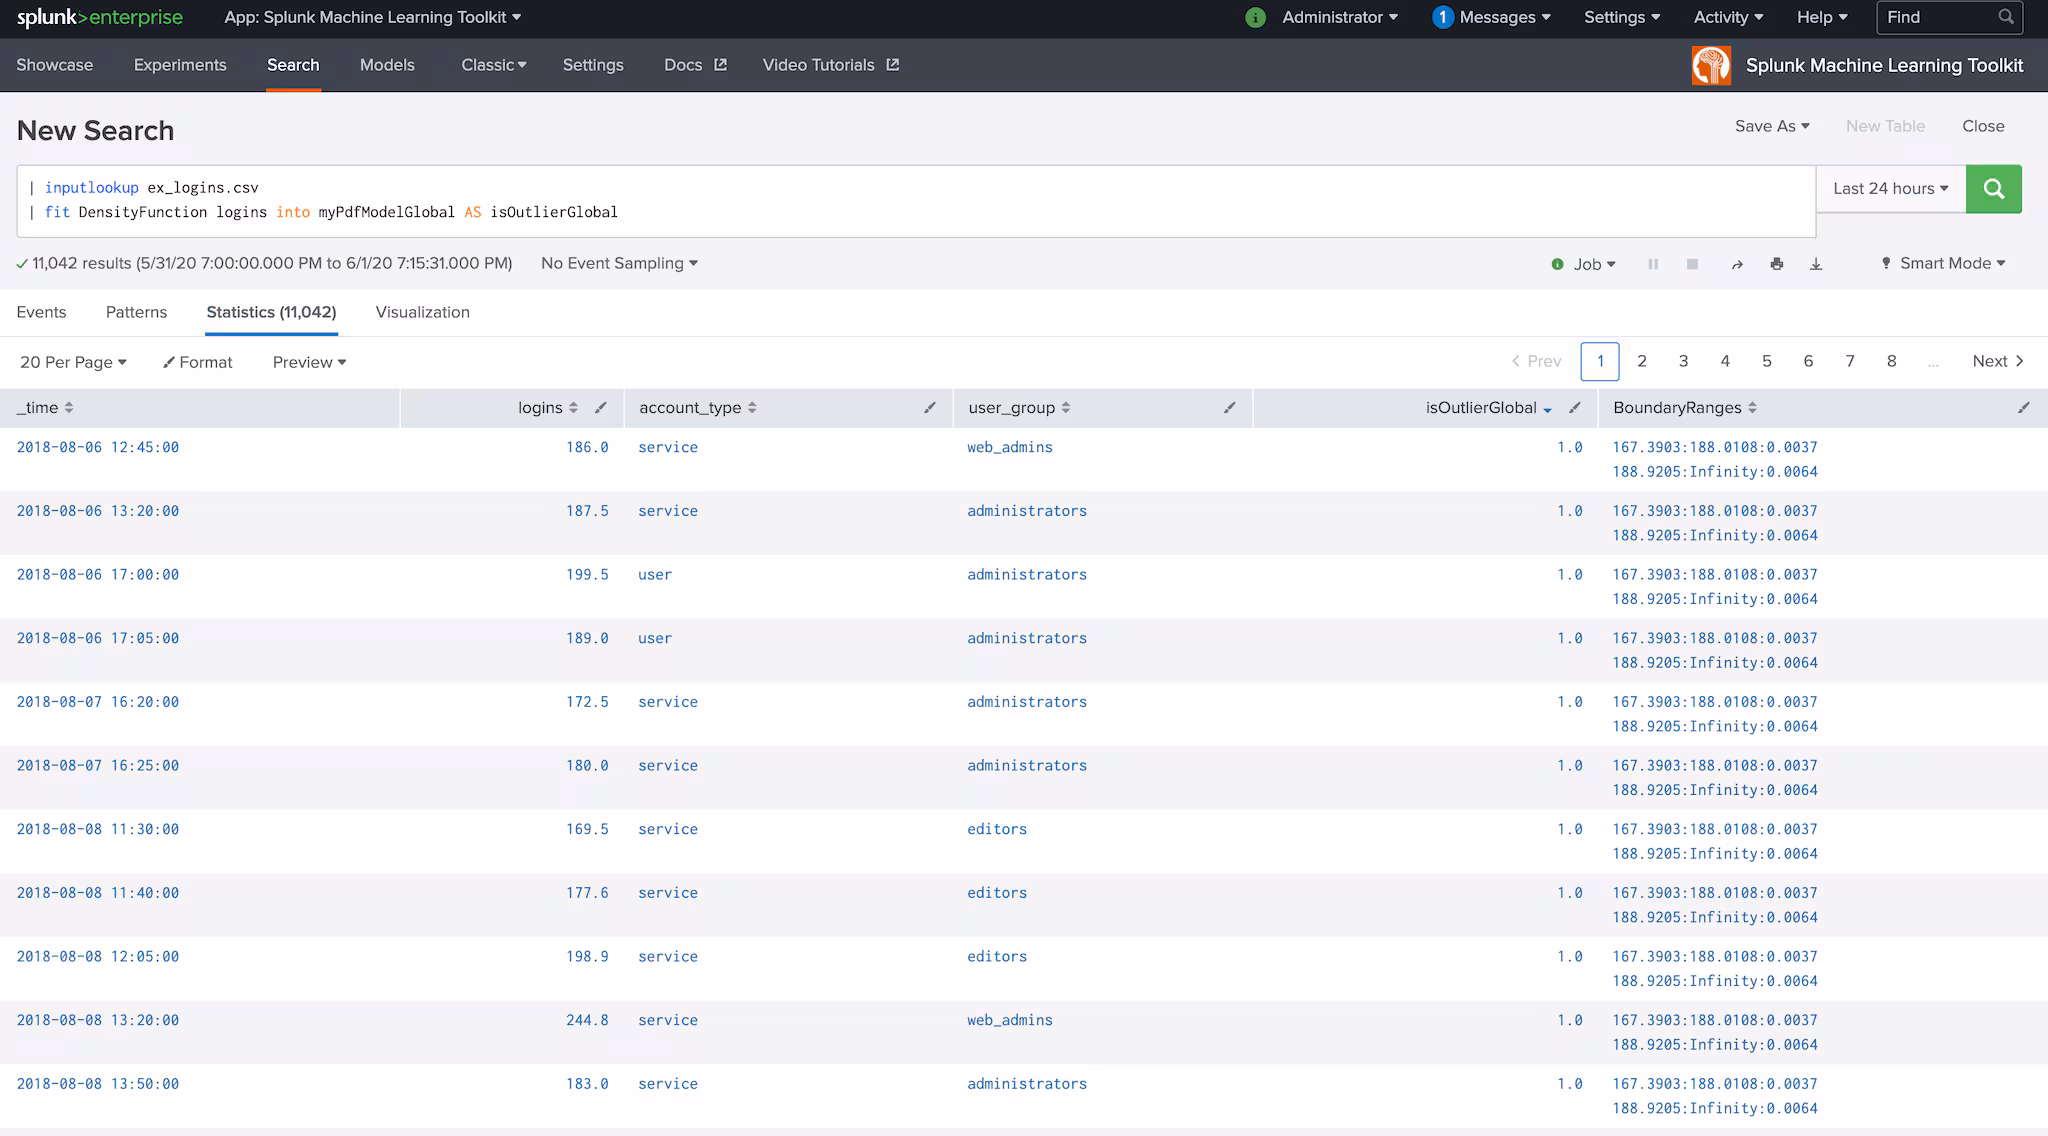This screenshot has height=1136, width=2048.
Task: Run the search with the magnifier button
Action: (x=1993, y=189)
